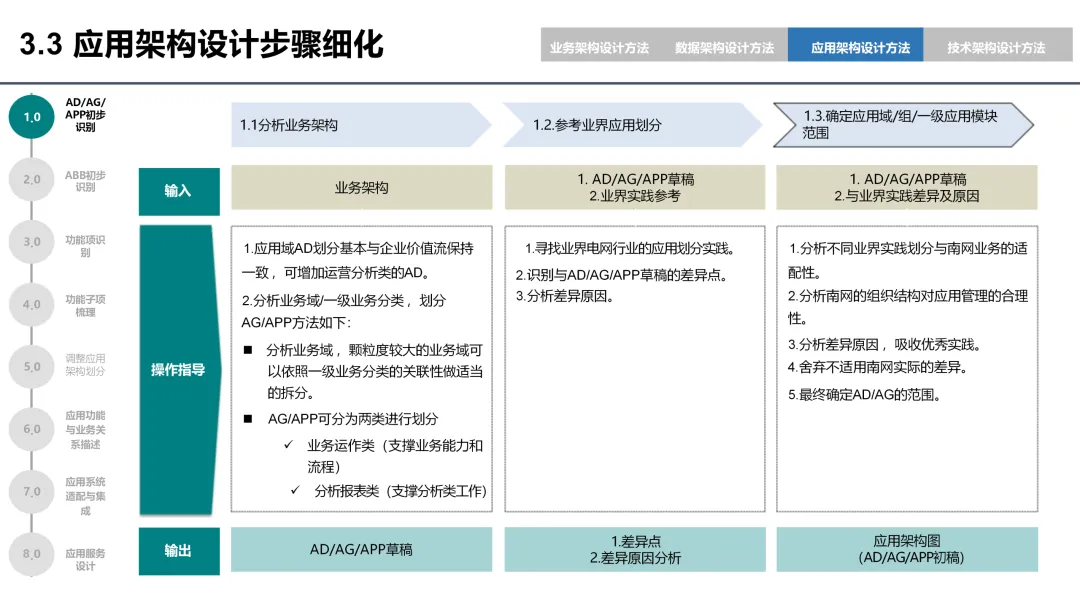
Task: Click the 7.0 step circle
Action: pos(32,492)
